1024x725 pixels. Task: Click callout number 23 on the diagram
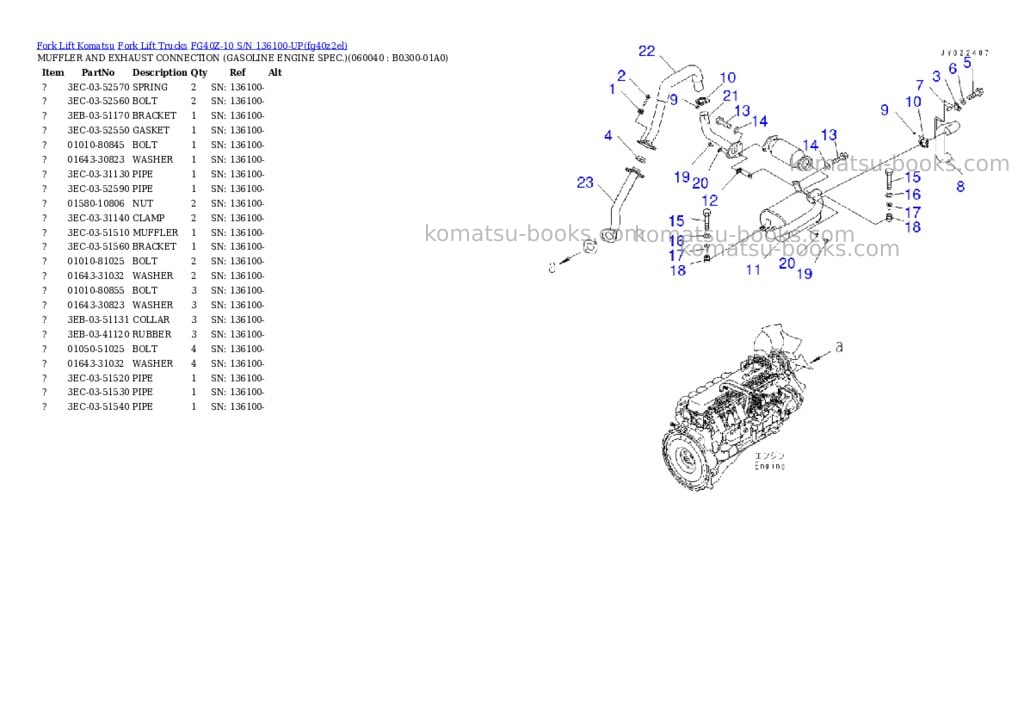[x=585, y=182]
